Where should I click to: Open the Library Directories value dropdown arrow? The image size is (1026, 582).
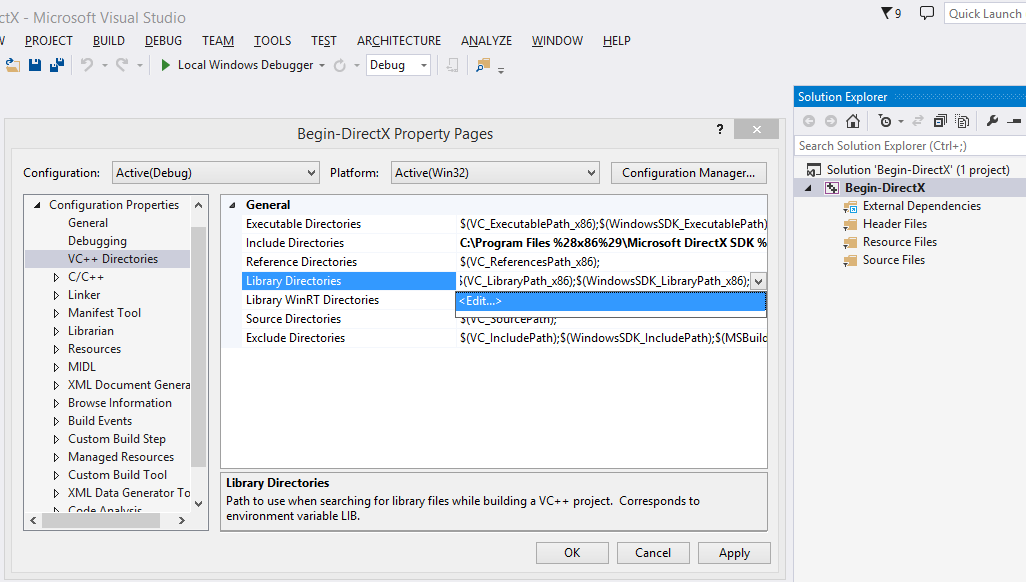click(758, 282)
